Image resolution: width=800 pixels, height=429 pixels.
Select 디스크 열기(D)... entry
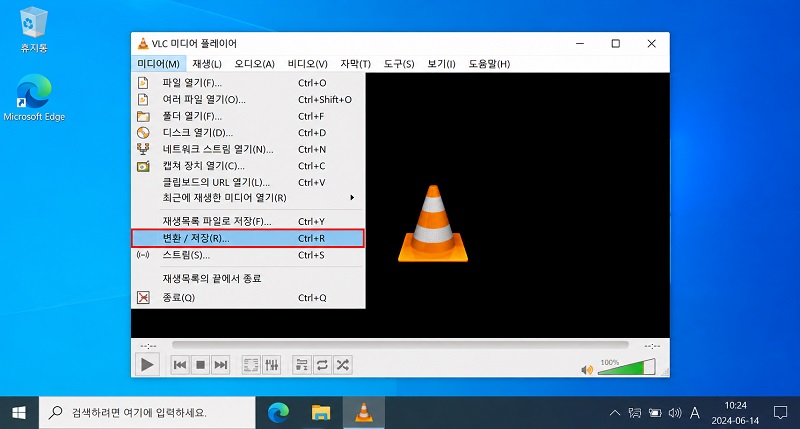248,133
